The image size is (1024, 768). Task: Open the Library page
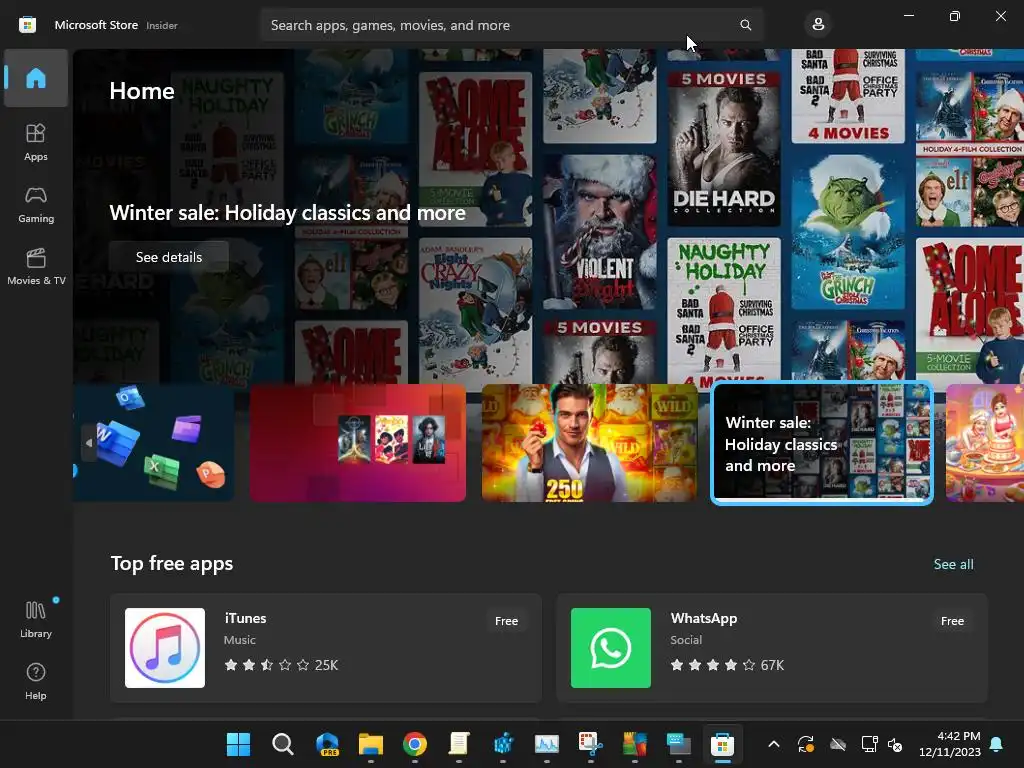[x=36, y=619]
